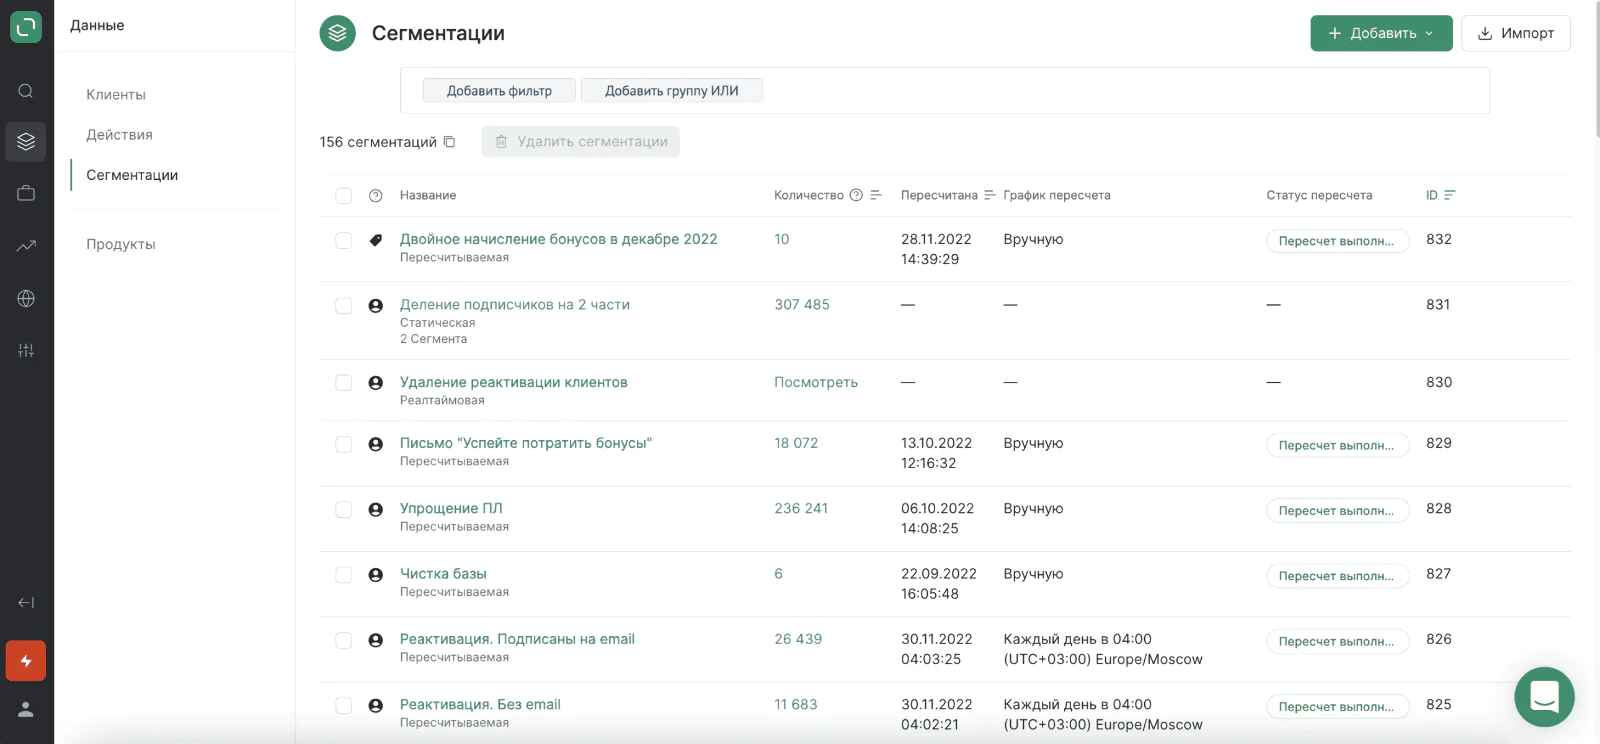Click the person icon of Удаление реактивации клиентов

click(376, 383)
